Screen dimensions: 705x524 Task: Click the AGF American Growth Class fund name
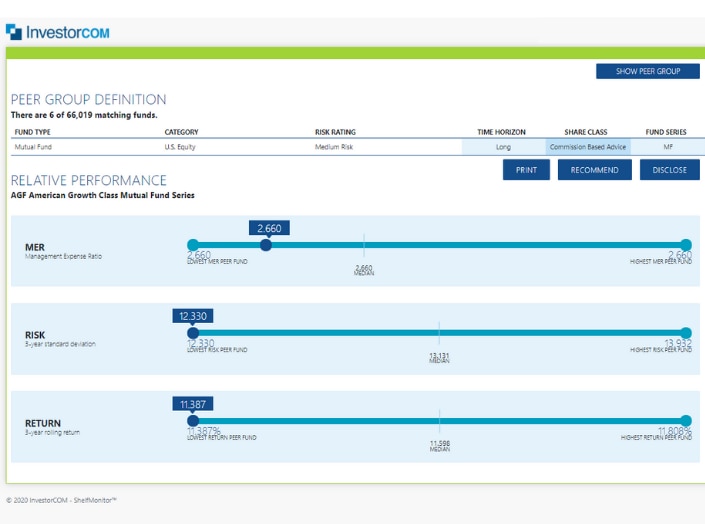click(103, 195)
